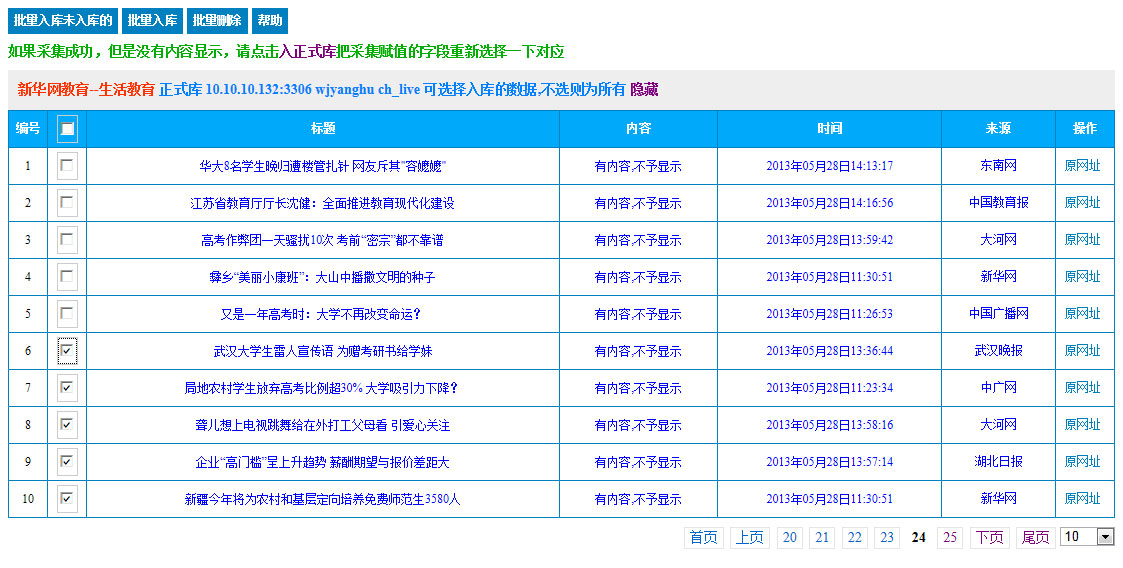Jump to page 20

pos(790,538)
